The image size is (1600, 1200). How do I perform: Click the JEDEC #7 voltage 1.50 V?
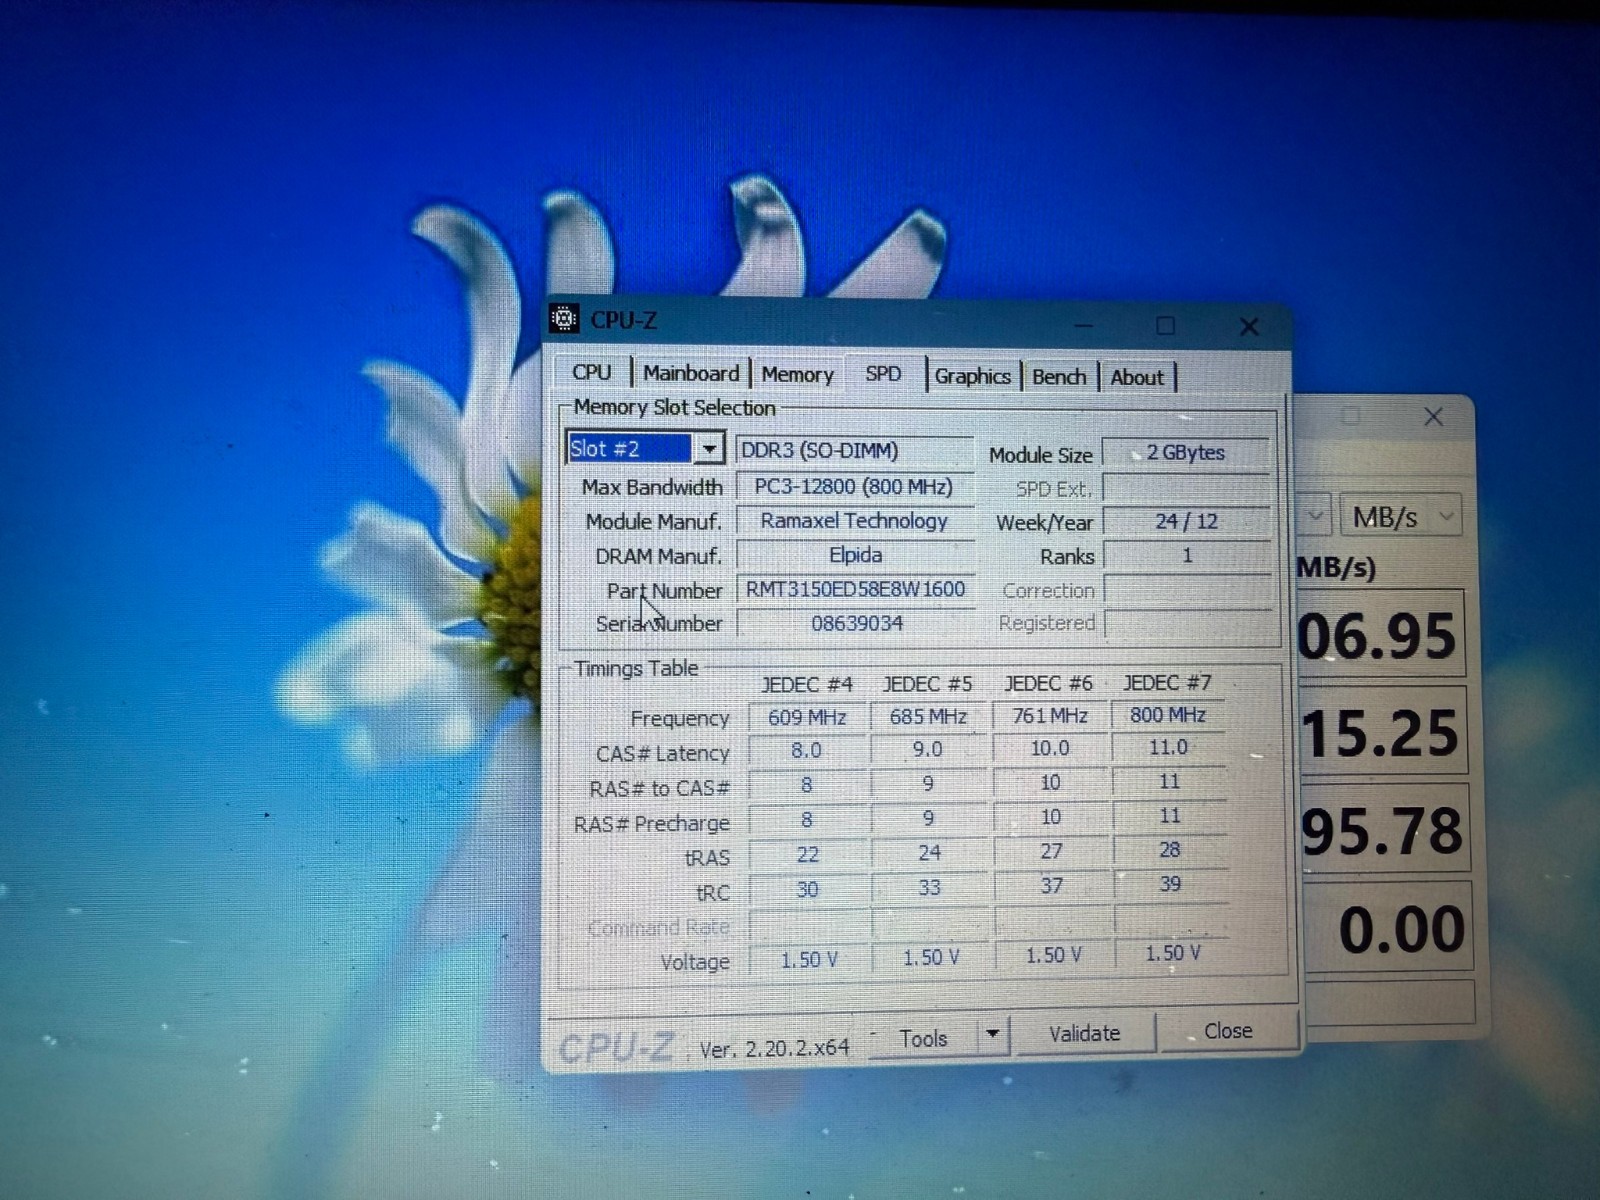[1172, 953]
